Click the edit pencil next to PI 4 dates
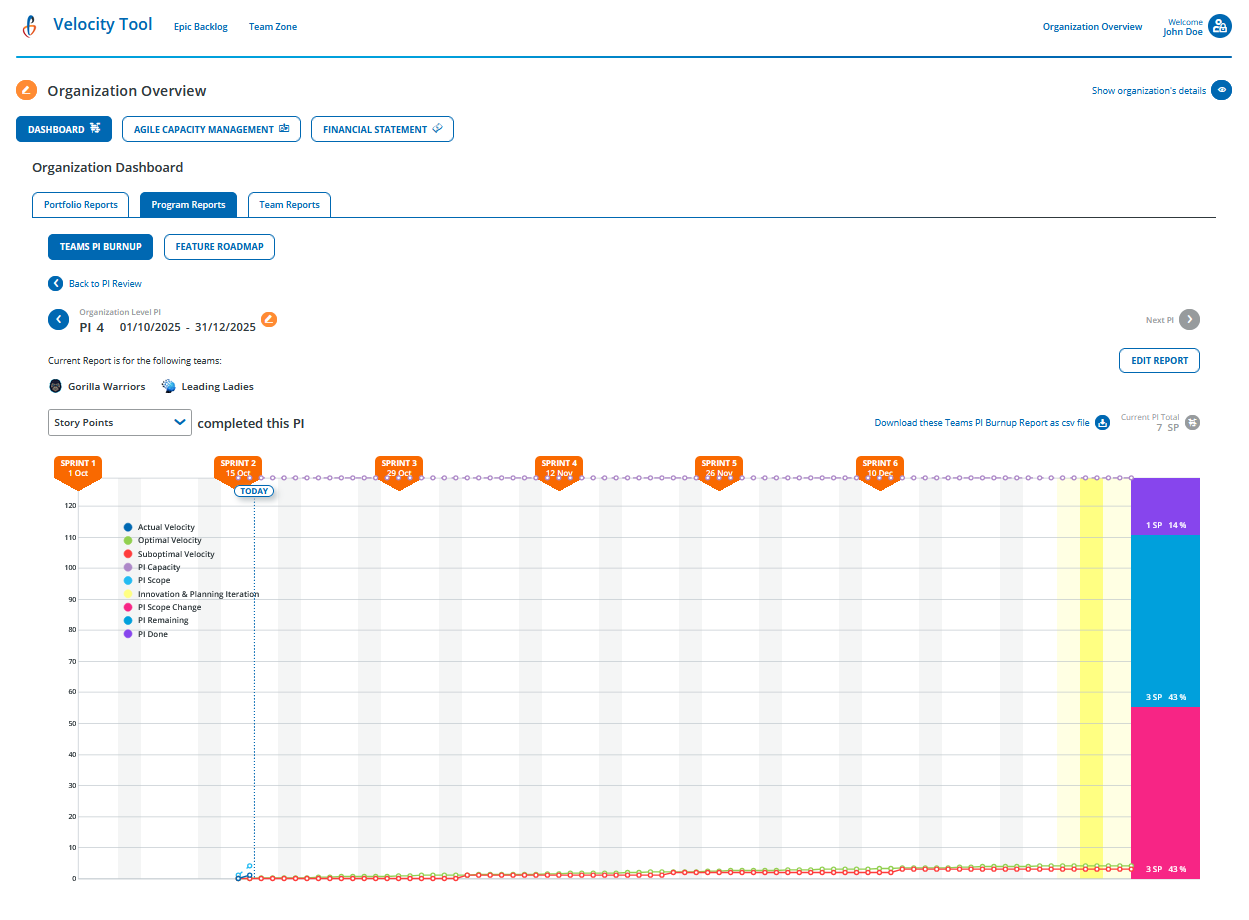 coord(268,320)
